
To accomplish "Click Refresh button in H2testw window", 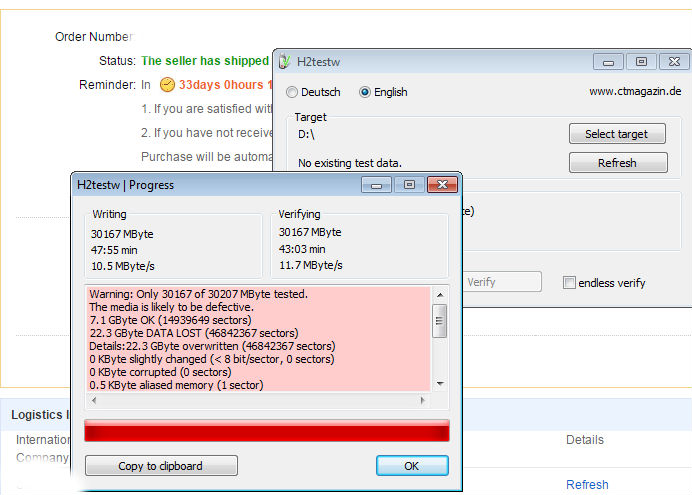I will (x=618, y=163).
